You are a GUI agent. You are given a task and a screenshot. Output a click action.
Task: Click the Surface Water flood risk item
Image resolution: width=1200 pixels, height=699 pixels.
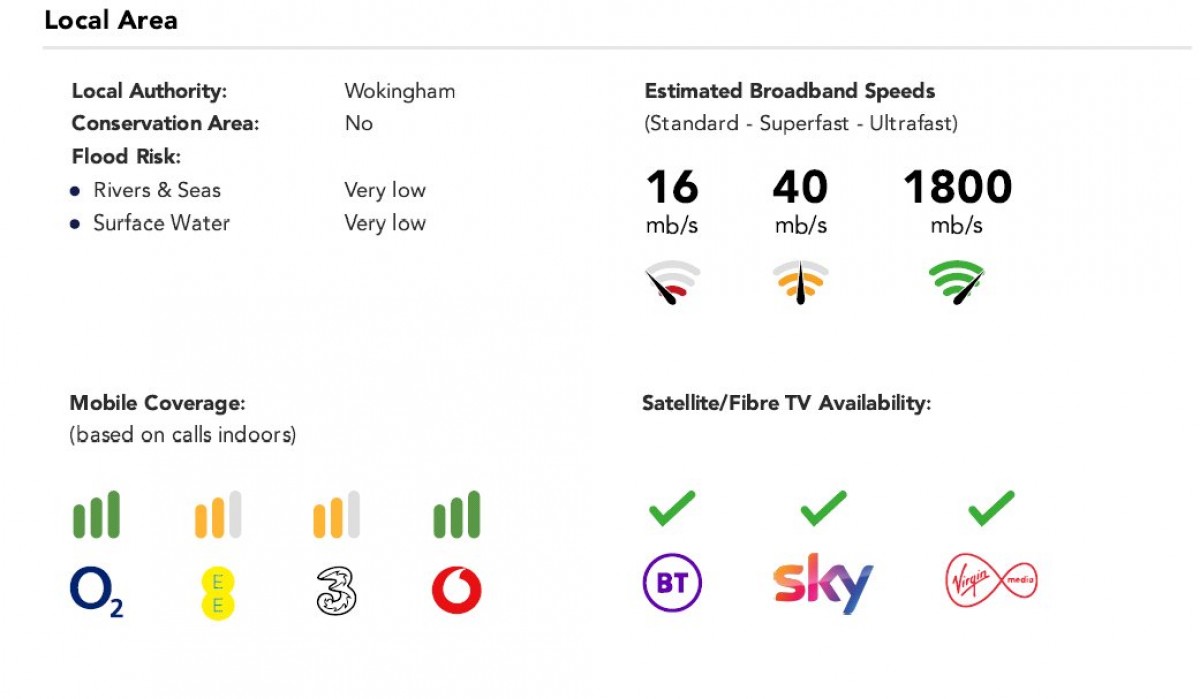(x=161, y=223)
